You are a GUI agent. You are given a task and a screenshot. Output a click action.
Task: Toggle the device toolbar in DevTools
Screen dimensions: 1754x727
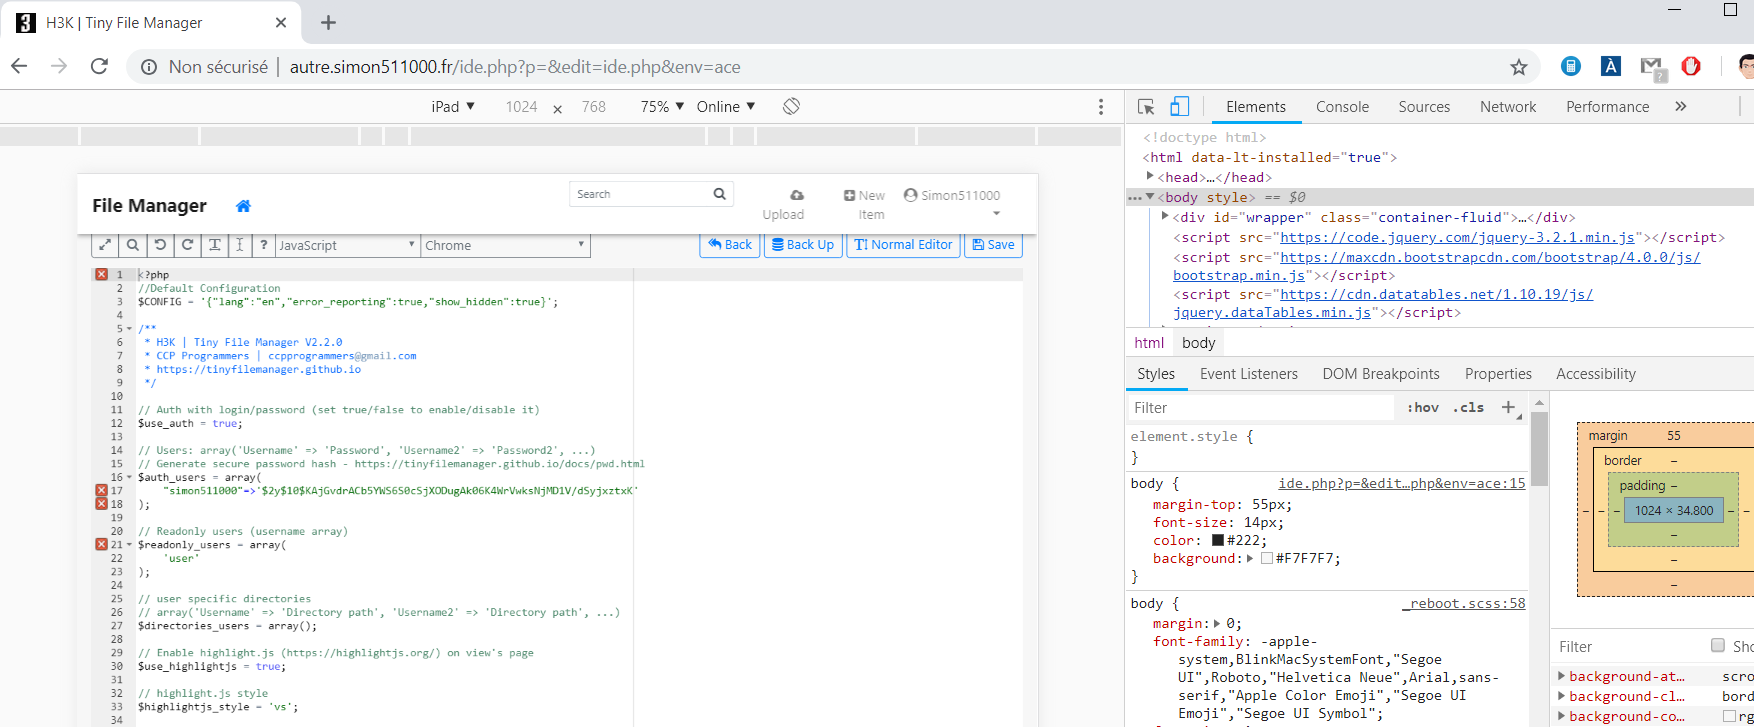pyautogui.click(x=1180, y=107)
